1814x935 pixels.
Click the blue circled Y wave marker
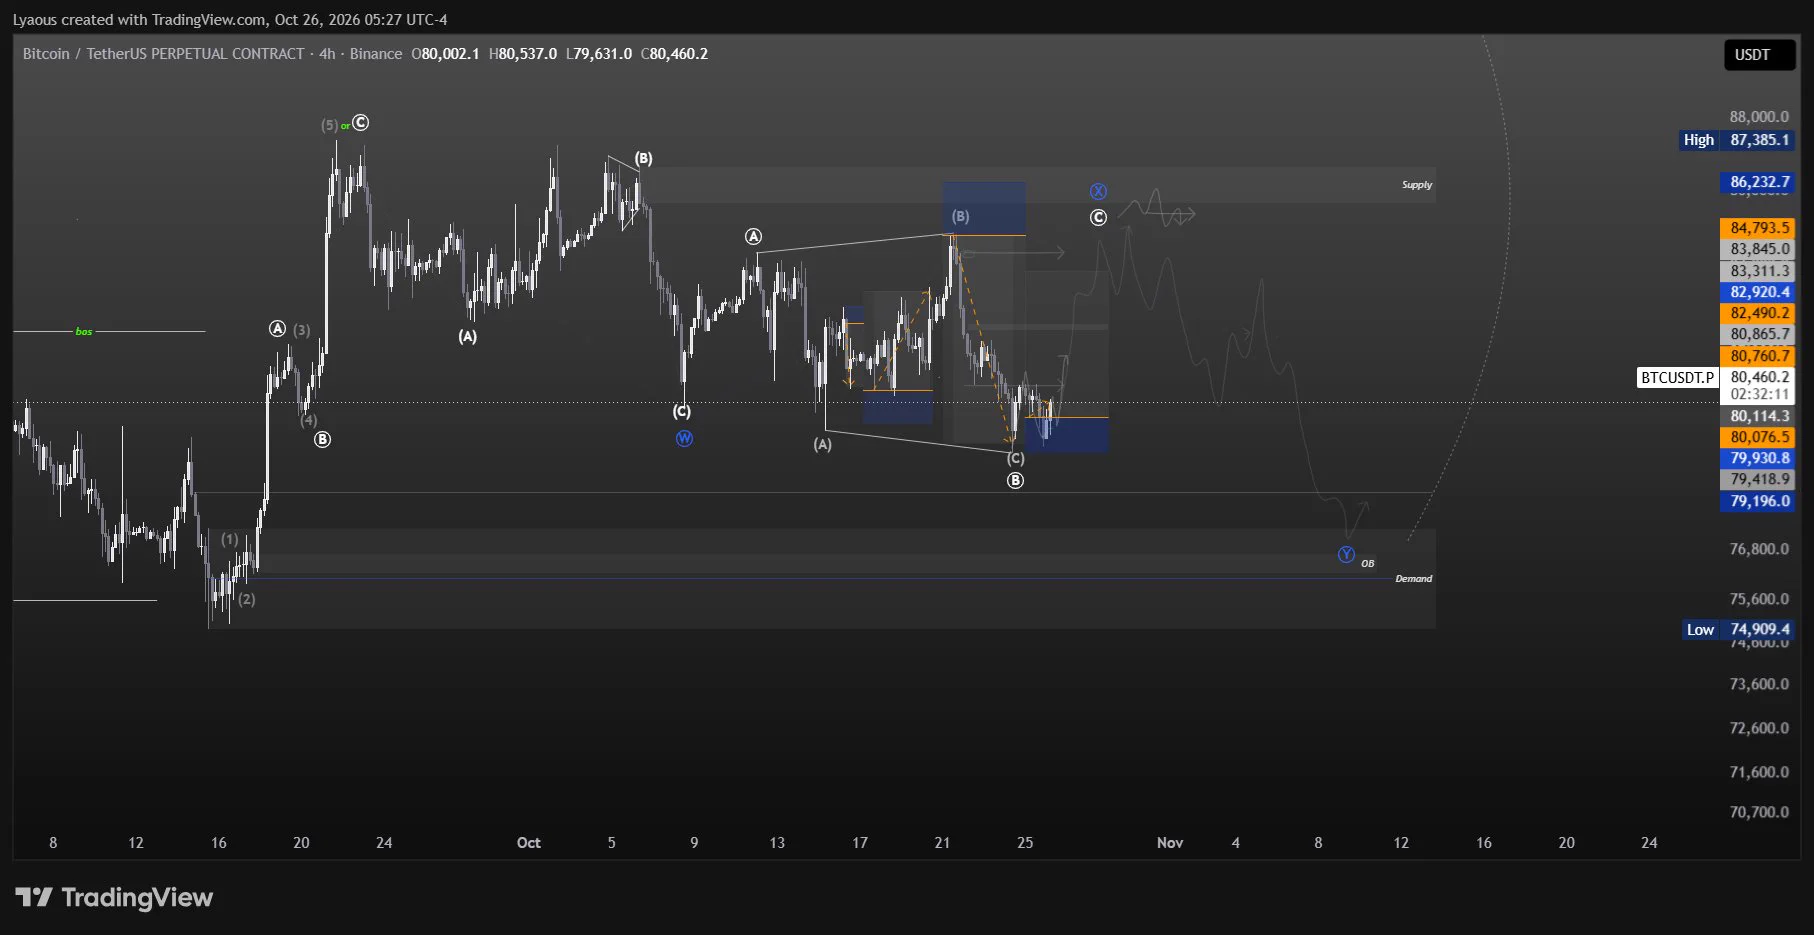(1346, 554)
